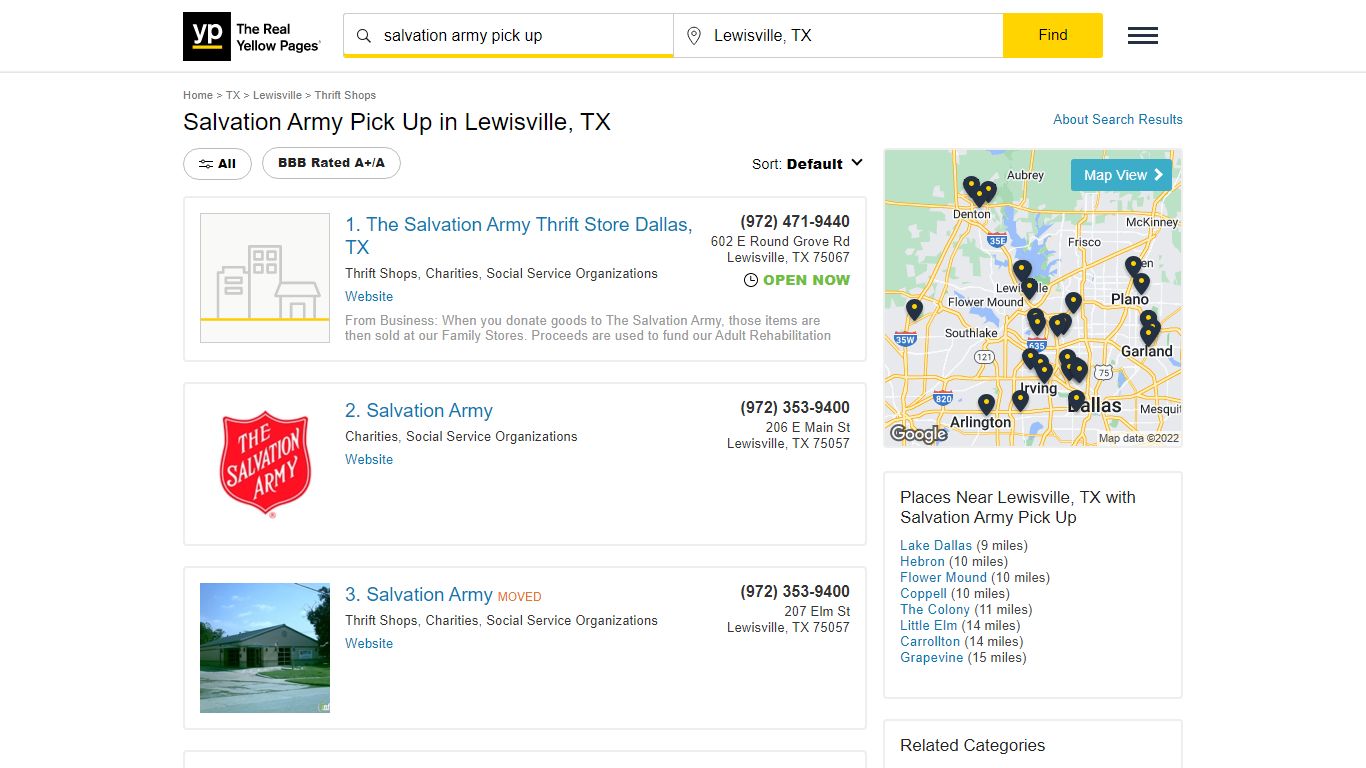
Task: Click the MOVED label on third listing
Action: (x=519, y=597)
